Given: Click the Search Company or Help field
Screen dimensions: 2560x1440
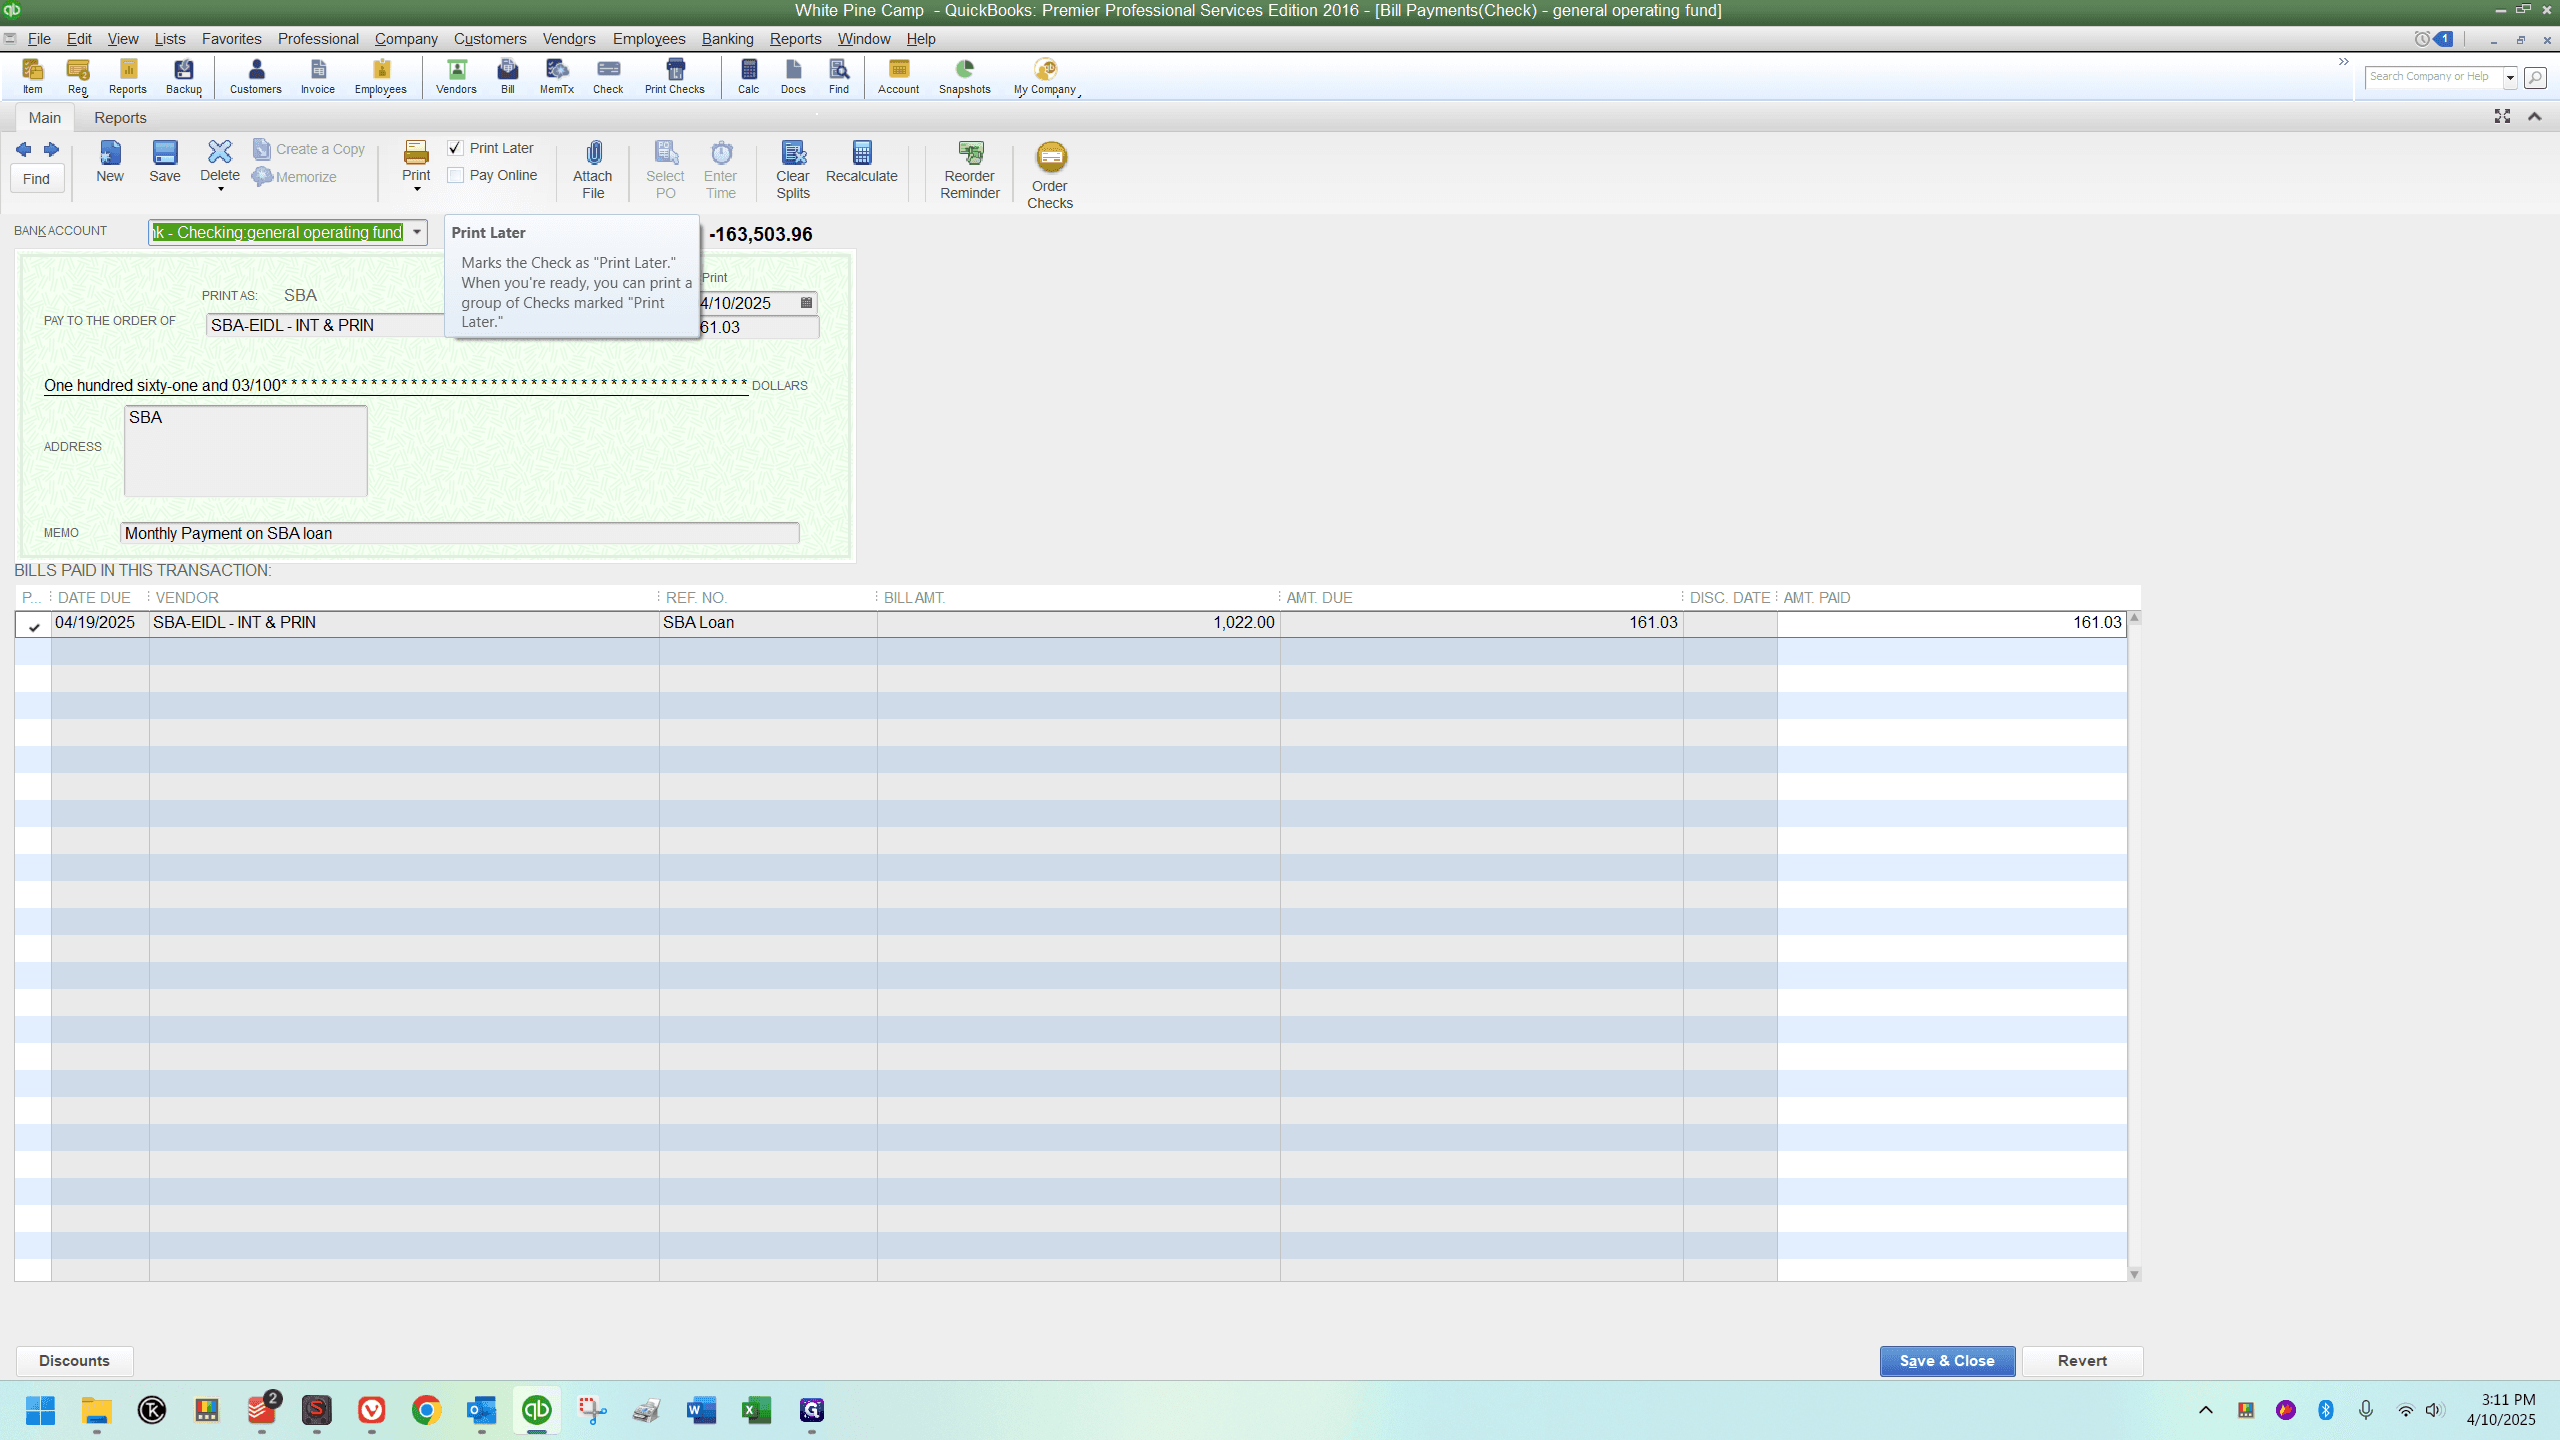Looking at the screenshot, I should point(2434,77).
